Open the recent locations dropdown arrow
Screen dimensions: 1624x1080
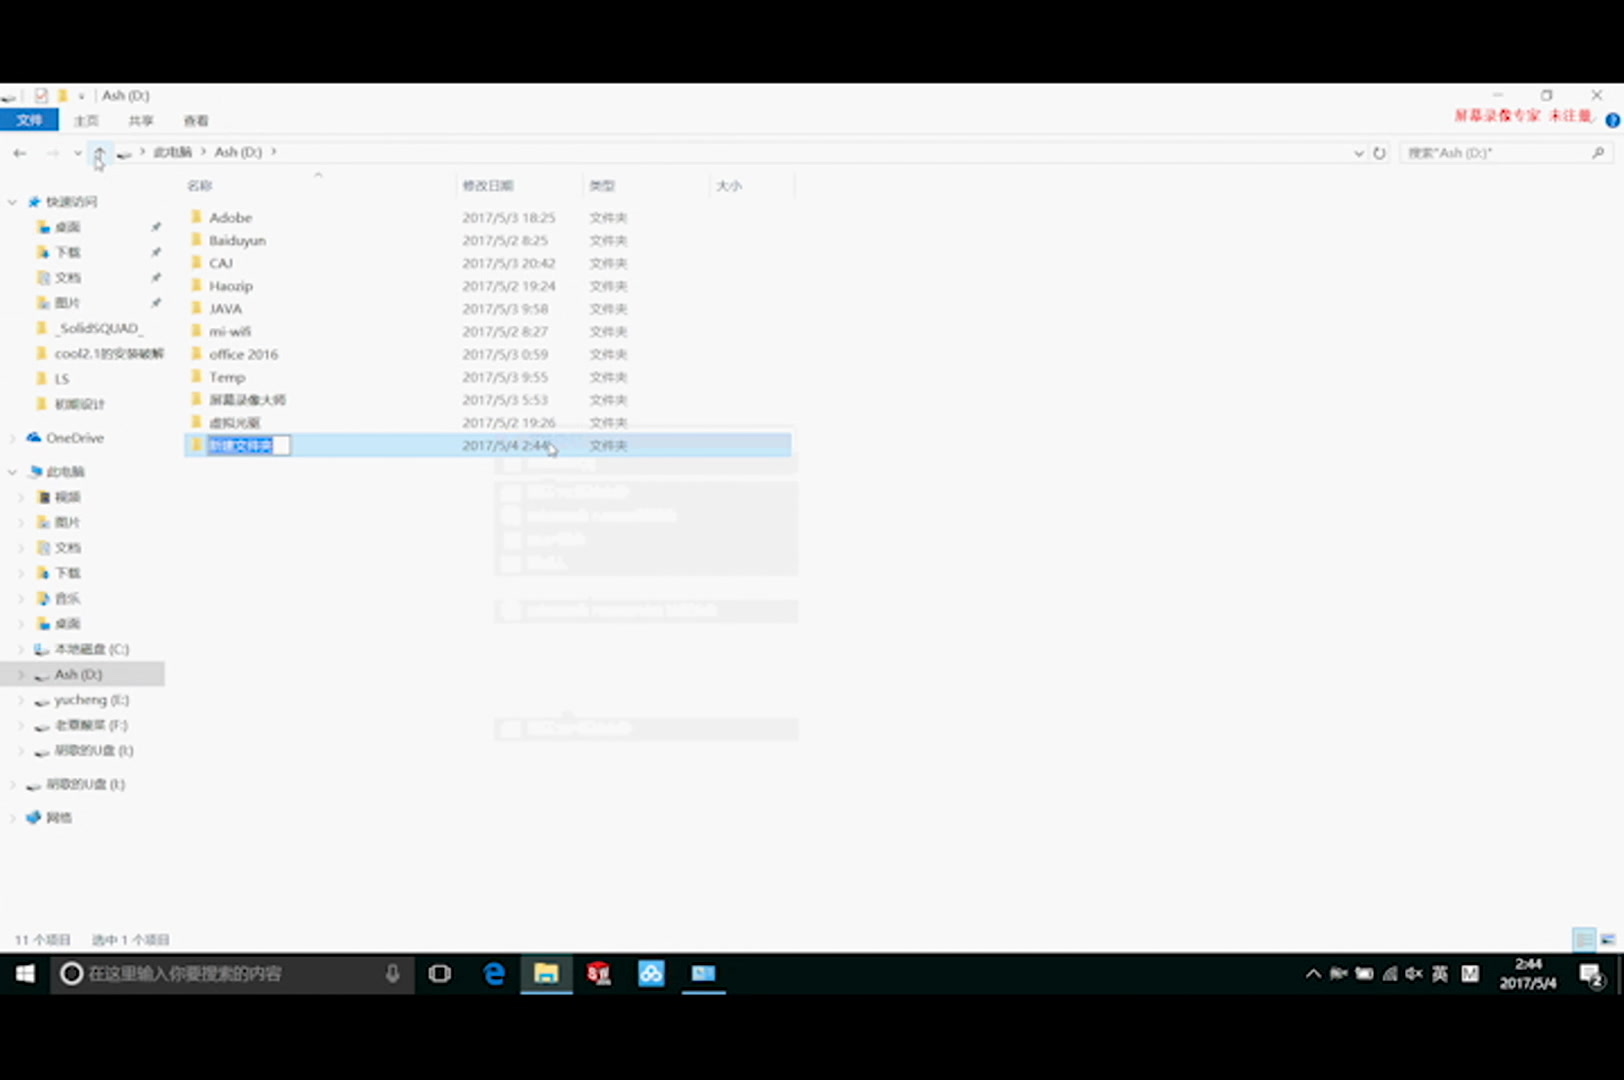78,153
